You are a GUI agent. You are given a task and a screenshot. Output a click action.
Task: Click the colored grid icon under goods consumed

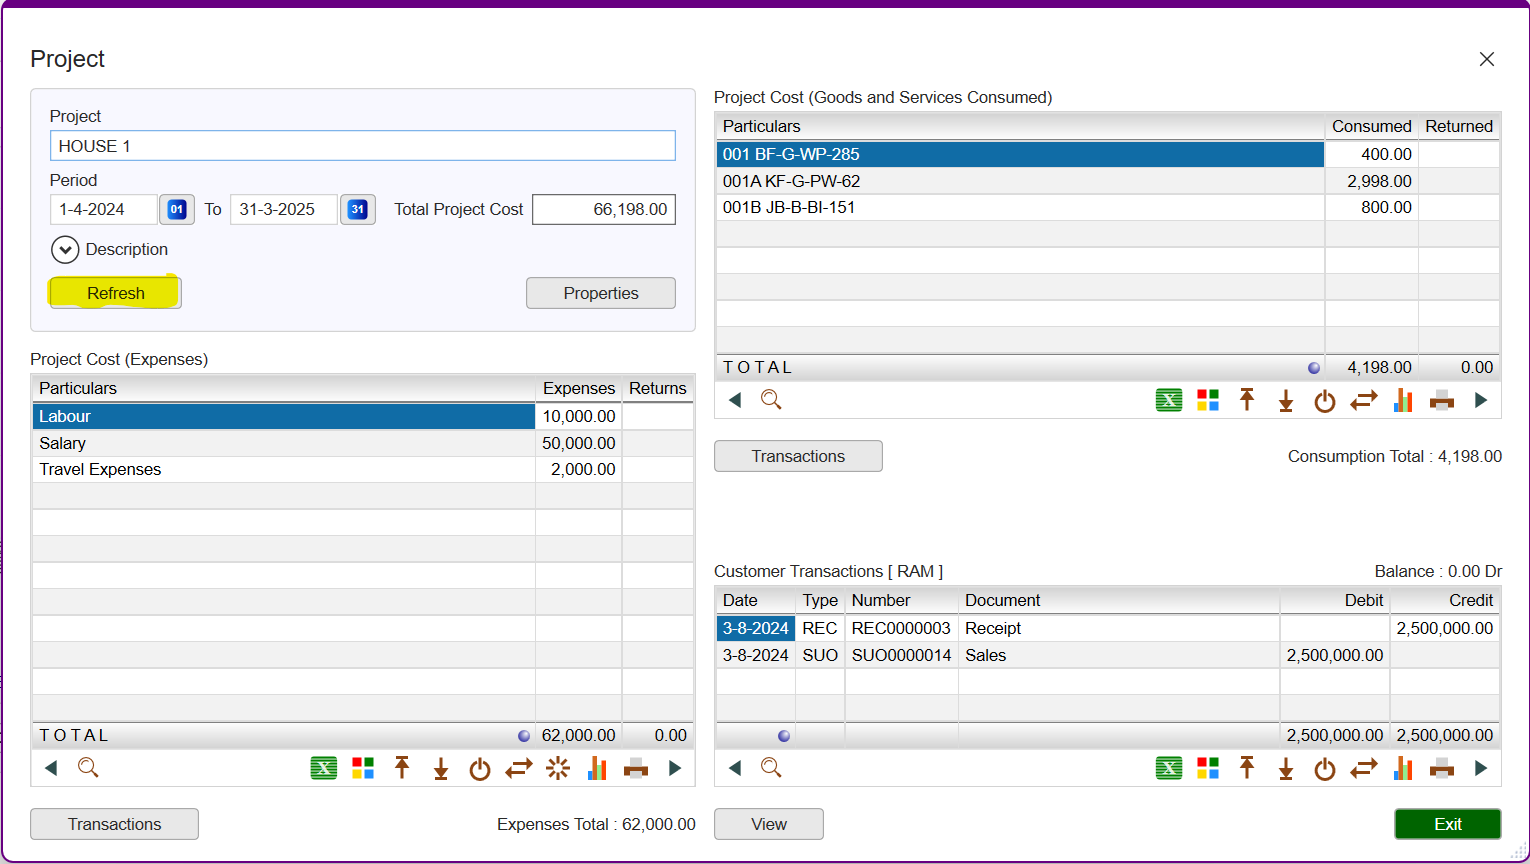point(1208,401)
